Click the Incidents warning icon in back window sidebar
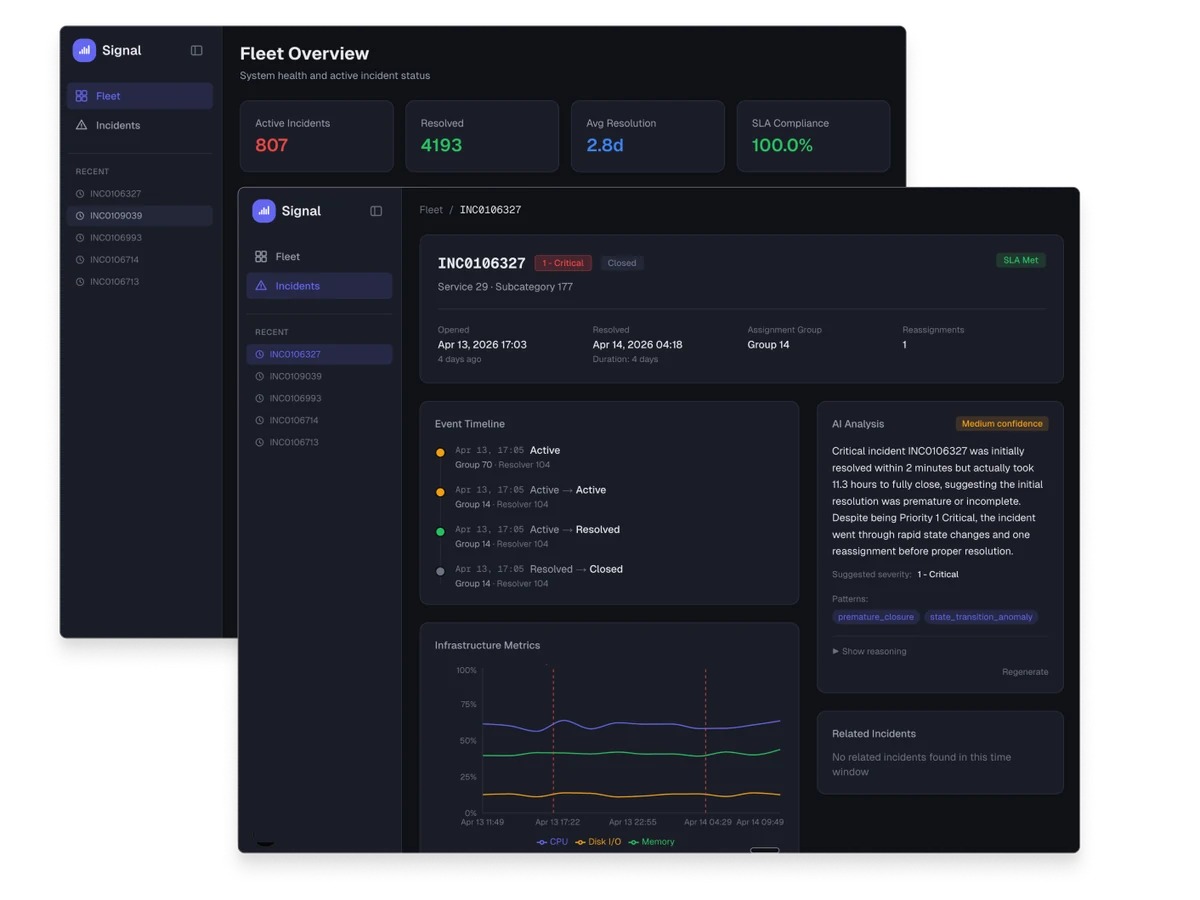The image size is (1200, 900). [81, 125]
